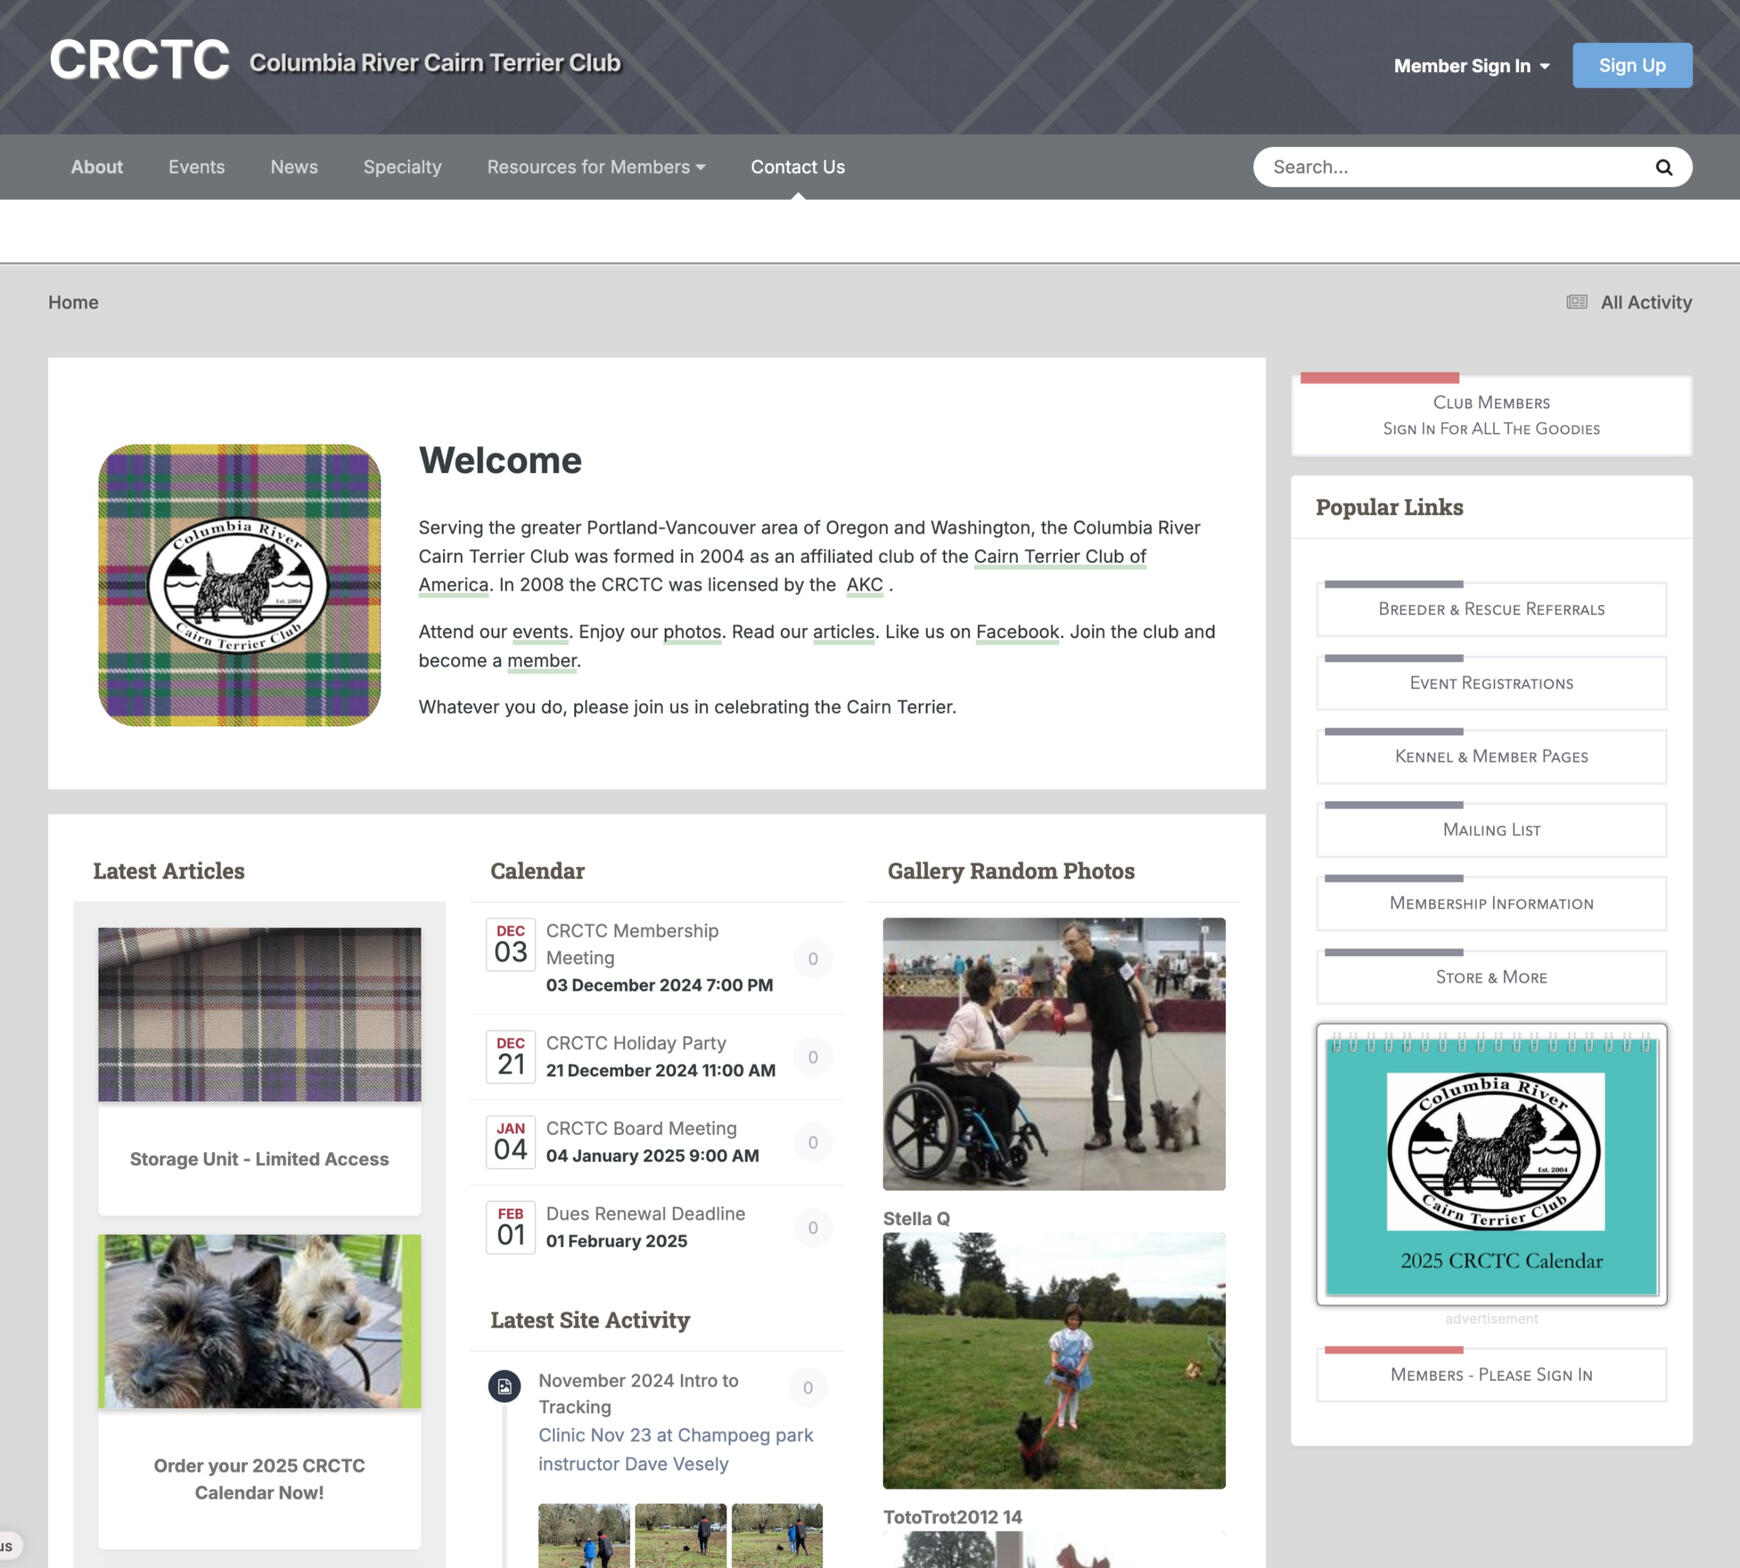Select the article icon in Latest Site Activity
1740x1568 pixels.
(505, 1387)
